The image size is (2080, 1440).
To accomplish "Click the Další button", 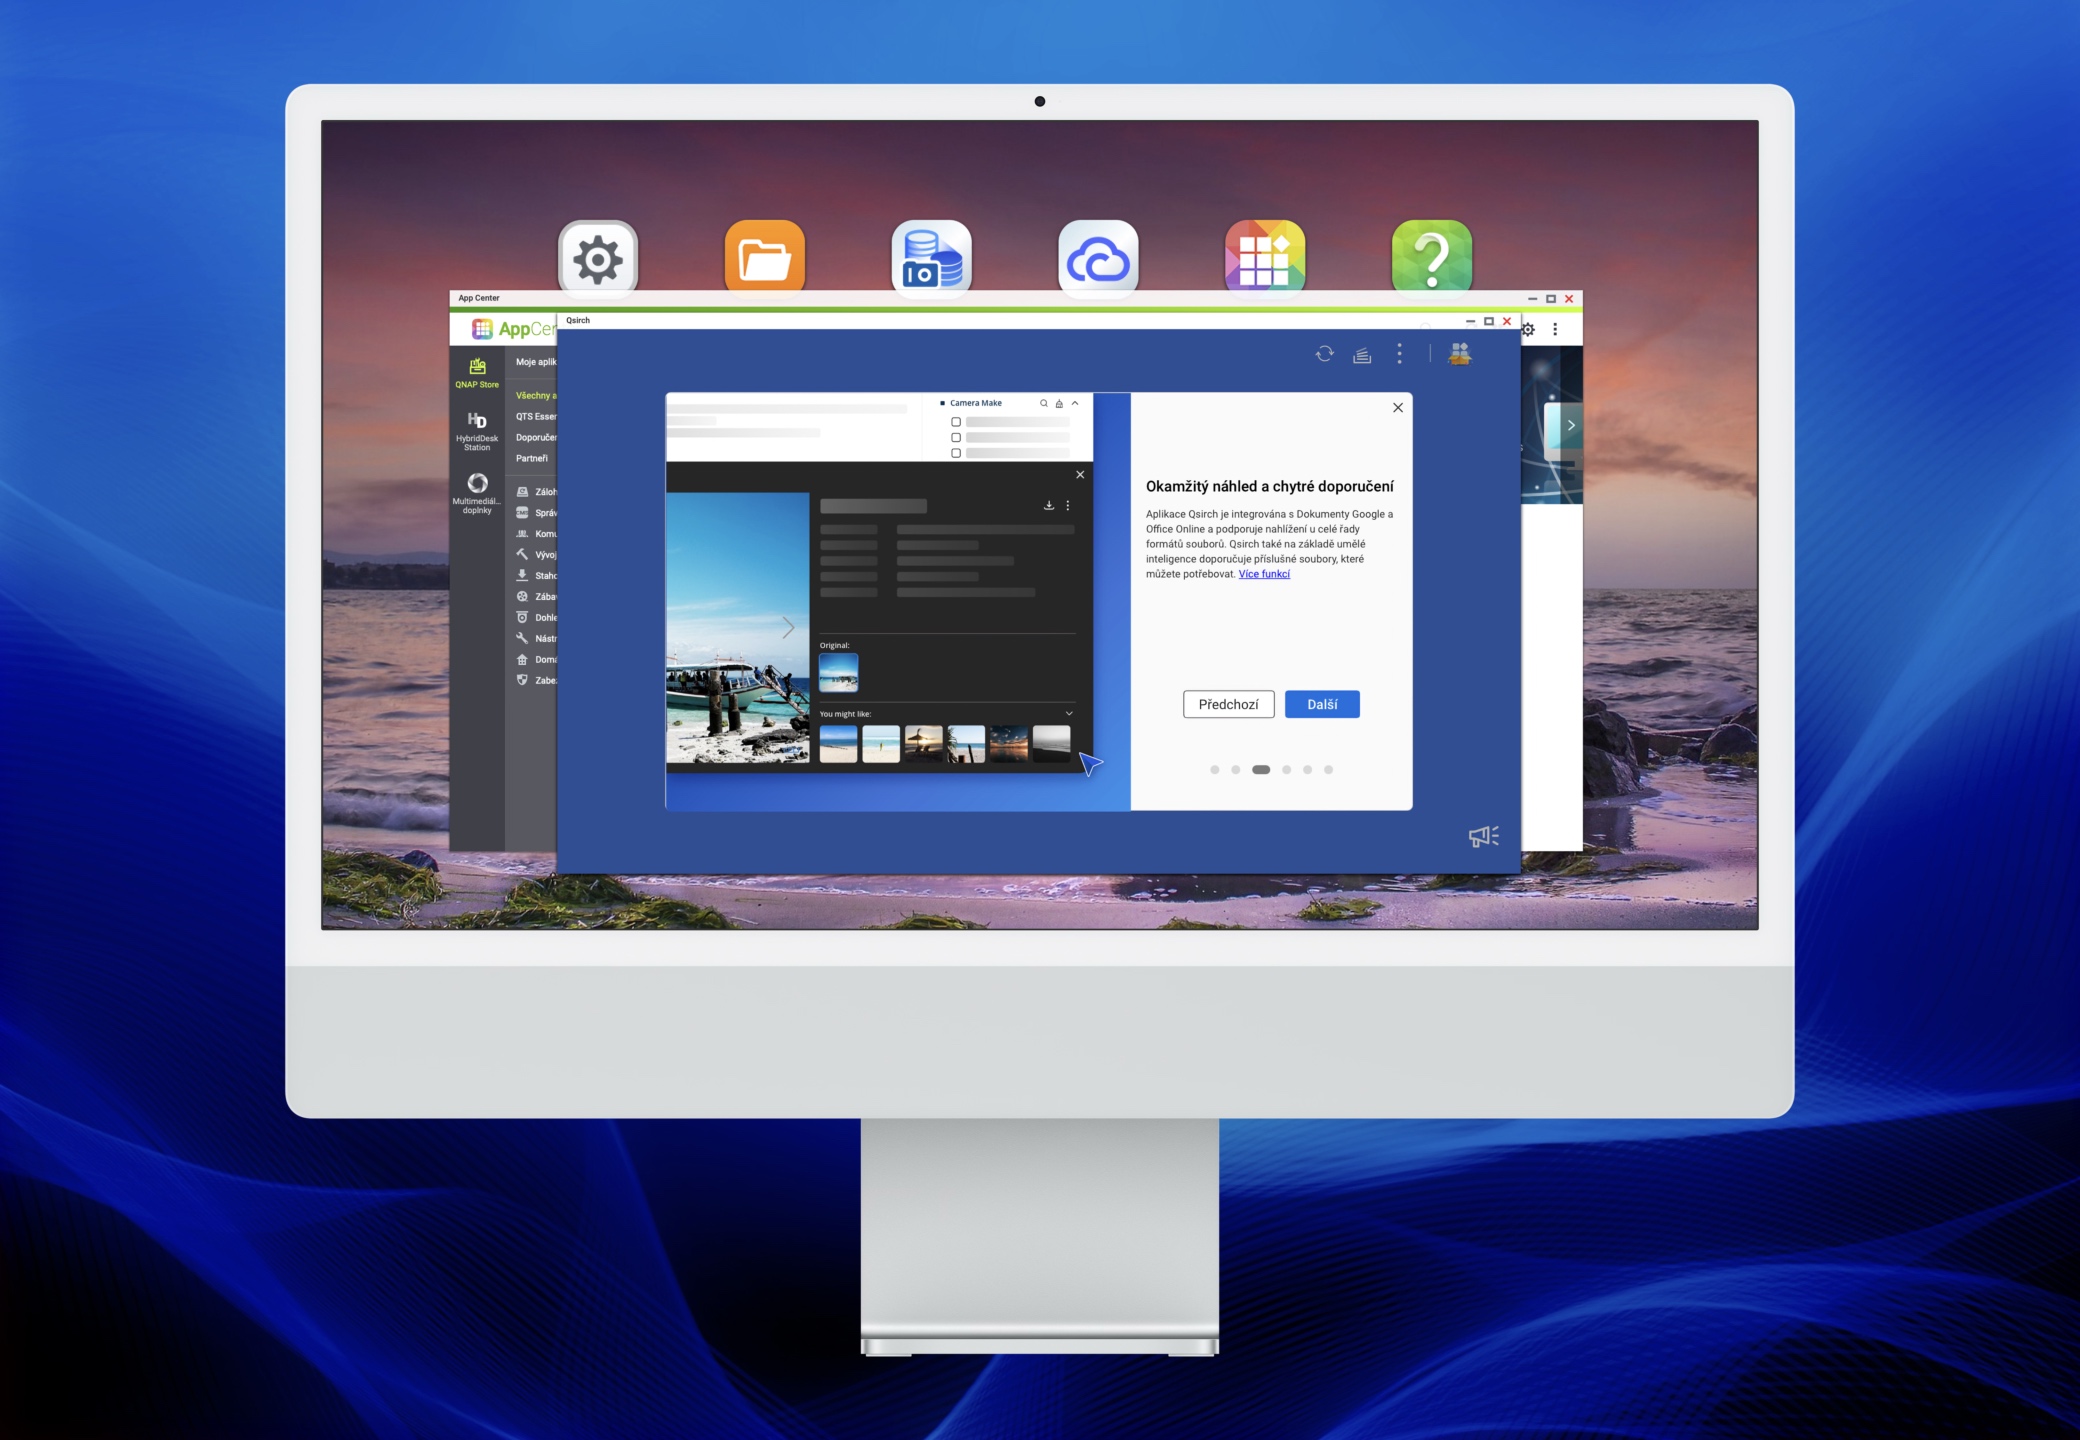I will 1321,705.
